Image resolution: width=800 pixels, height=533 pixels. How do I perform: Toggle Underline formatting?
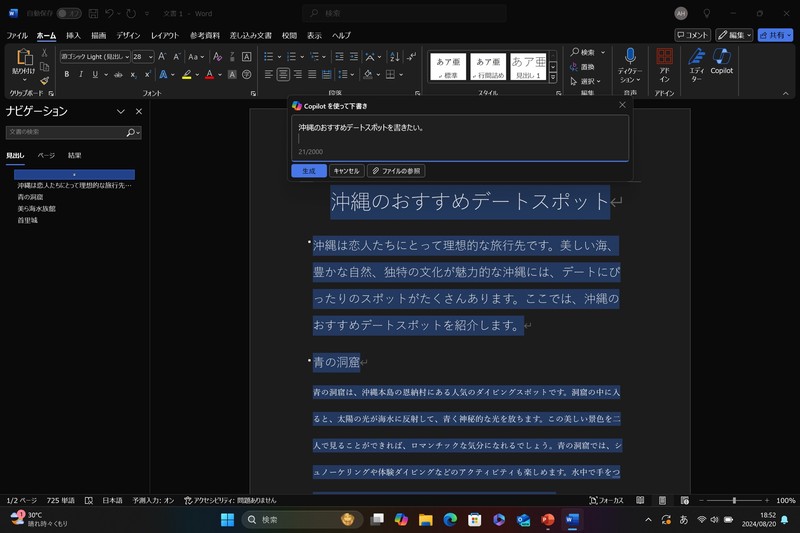95,74
